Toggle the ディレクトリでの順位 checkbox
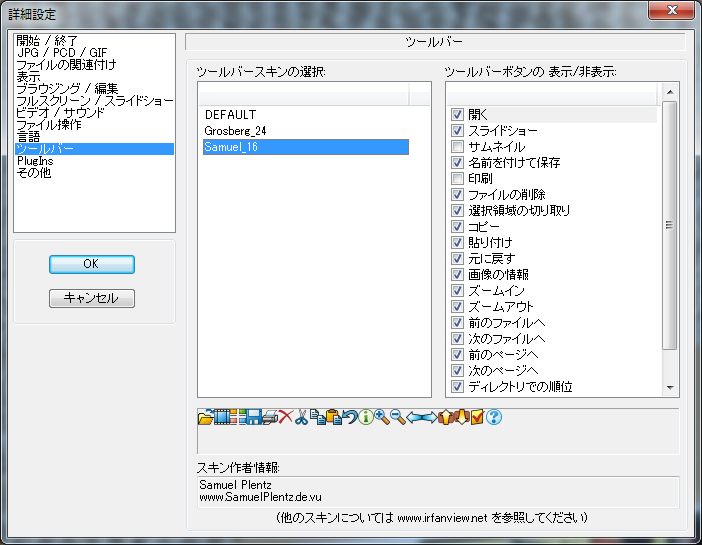702x545 pixels. (457, 386)
